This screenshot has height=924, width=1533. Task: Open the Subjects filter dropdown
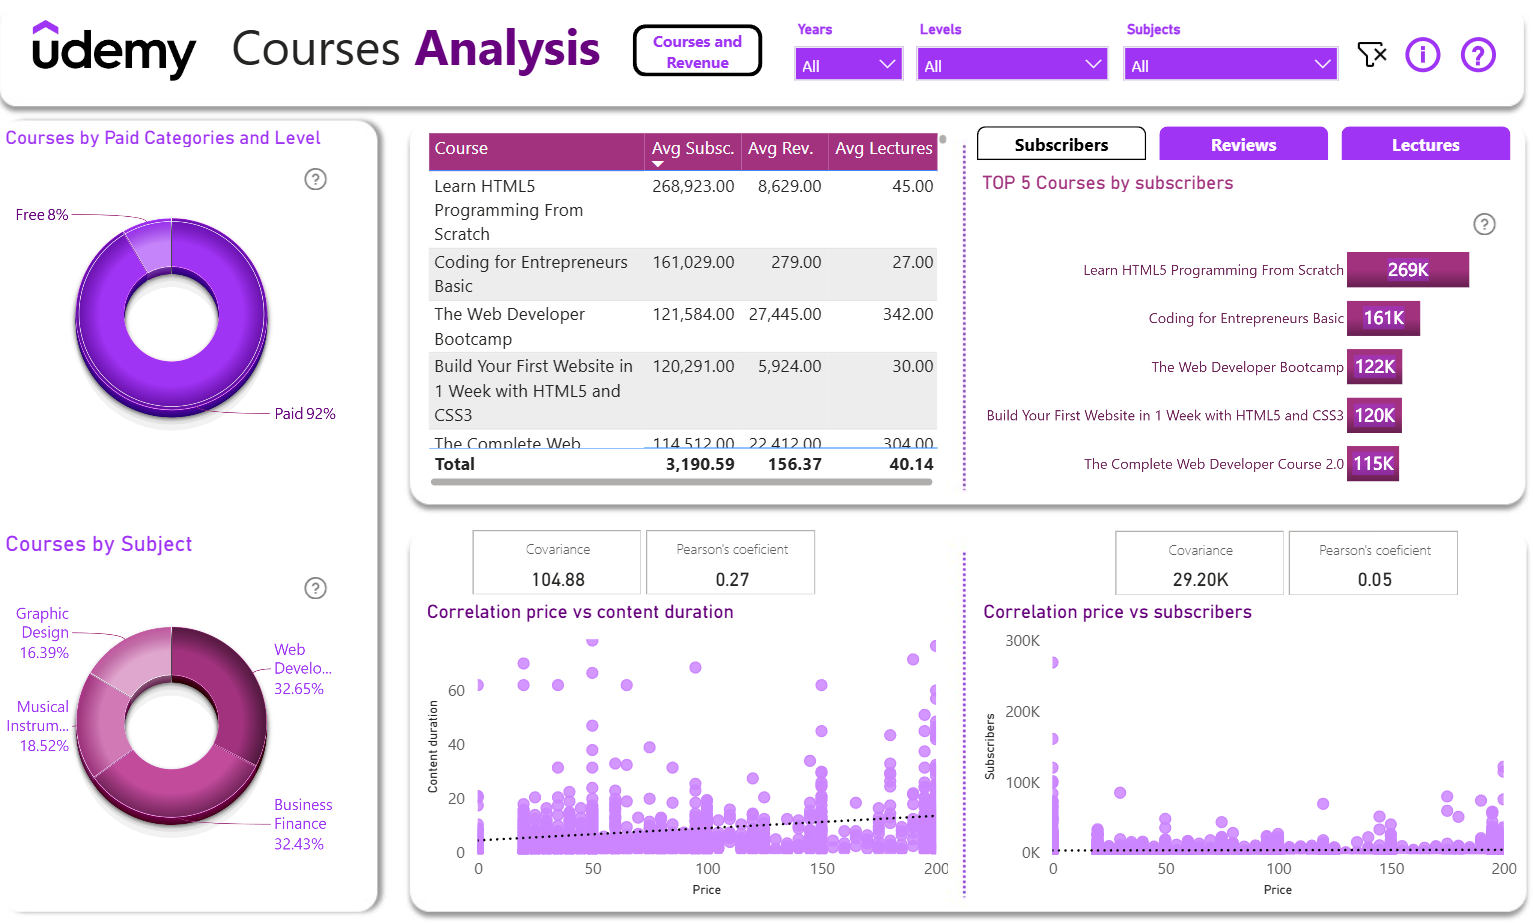tap(1231, 64)
